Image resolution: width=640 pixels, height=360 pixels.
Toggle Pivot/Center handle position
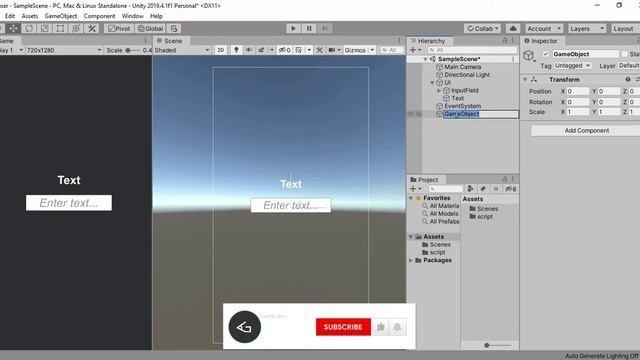[x=119, y=29]
